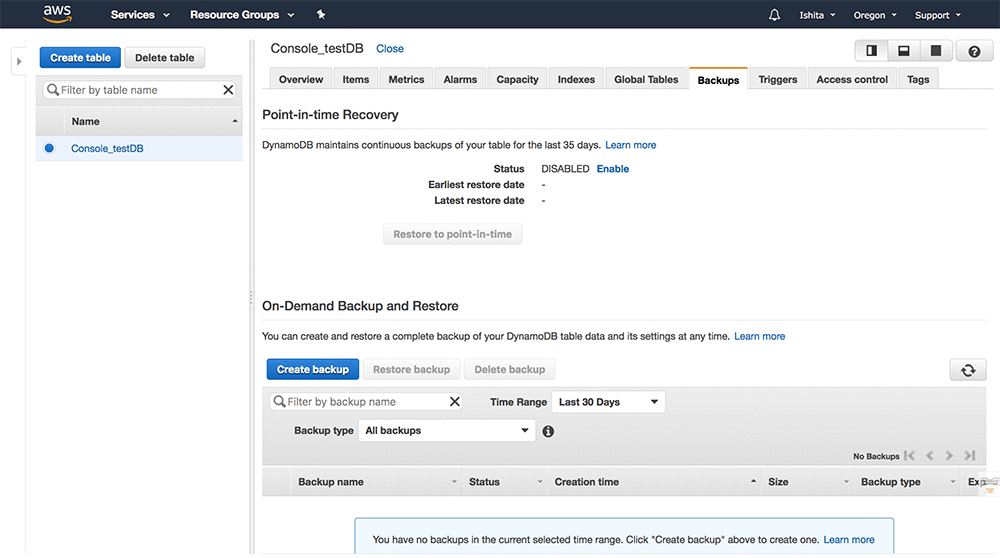
Task: Switch to the Metrics tab
Action: pos(406,79)
